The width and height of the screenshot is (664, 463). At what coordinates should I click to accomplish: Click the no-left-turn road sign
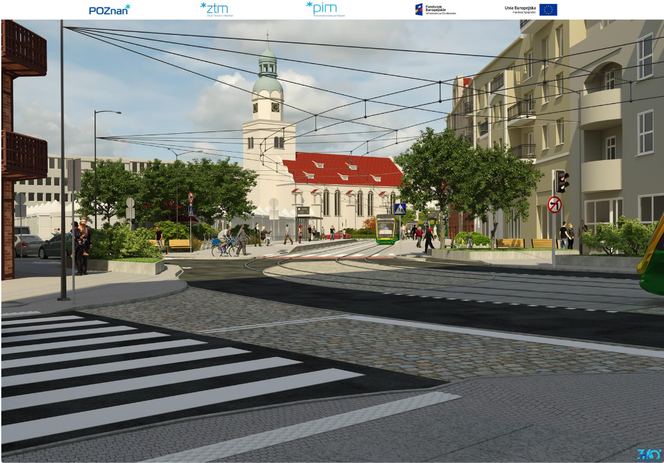pyautogui.click(x=554, y=205)
